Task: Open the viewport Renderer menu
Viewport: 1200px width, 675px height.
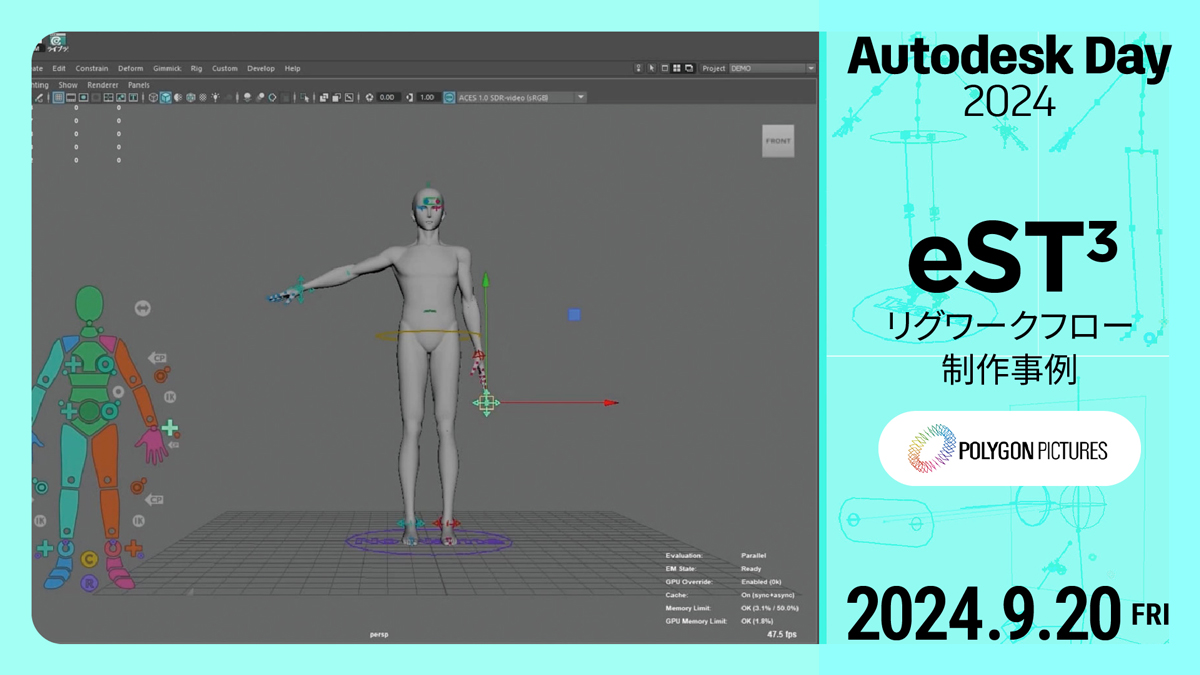Action: [x=103, y=85]
